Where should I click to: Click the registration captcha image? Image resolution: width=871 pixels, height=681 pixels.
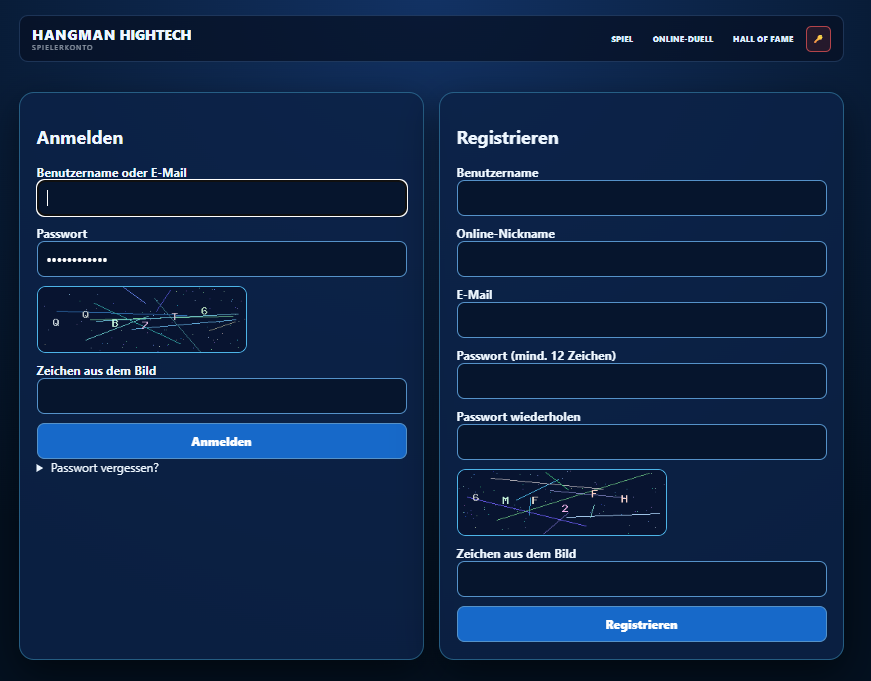point(562,503)
